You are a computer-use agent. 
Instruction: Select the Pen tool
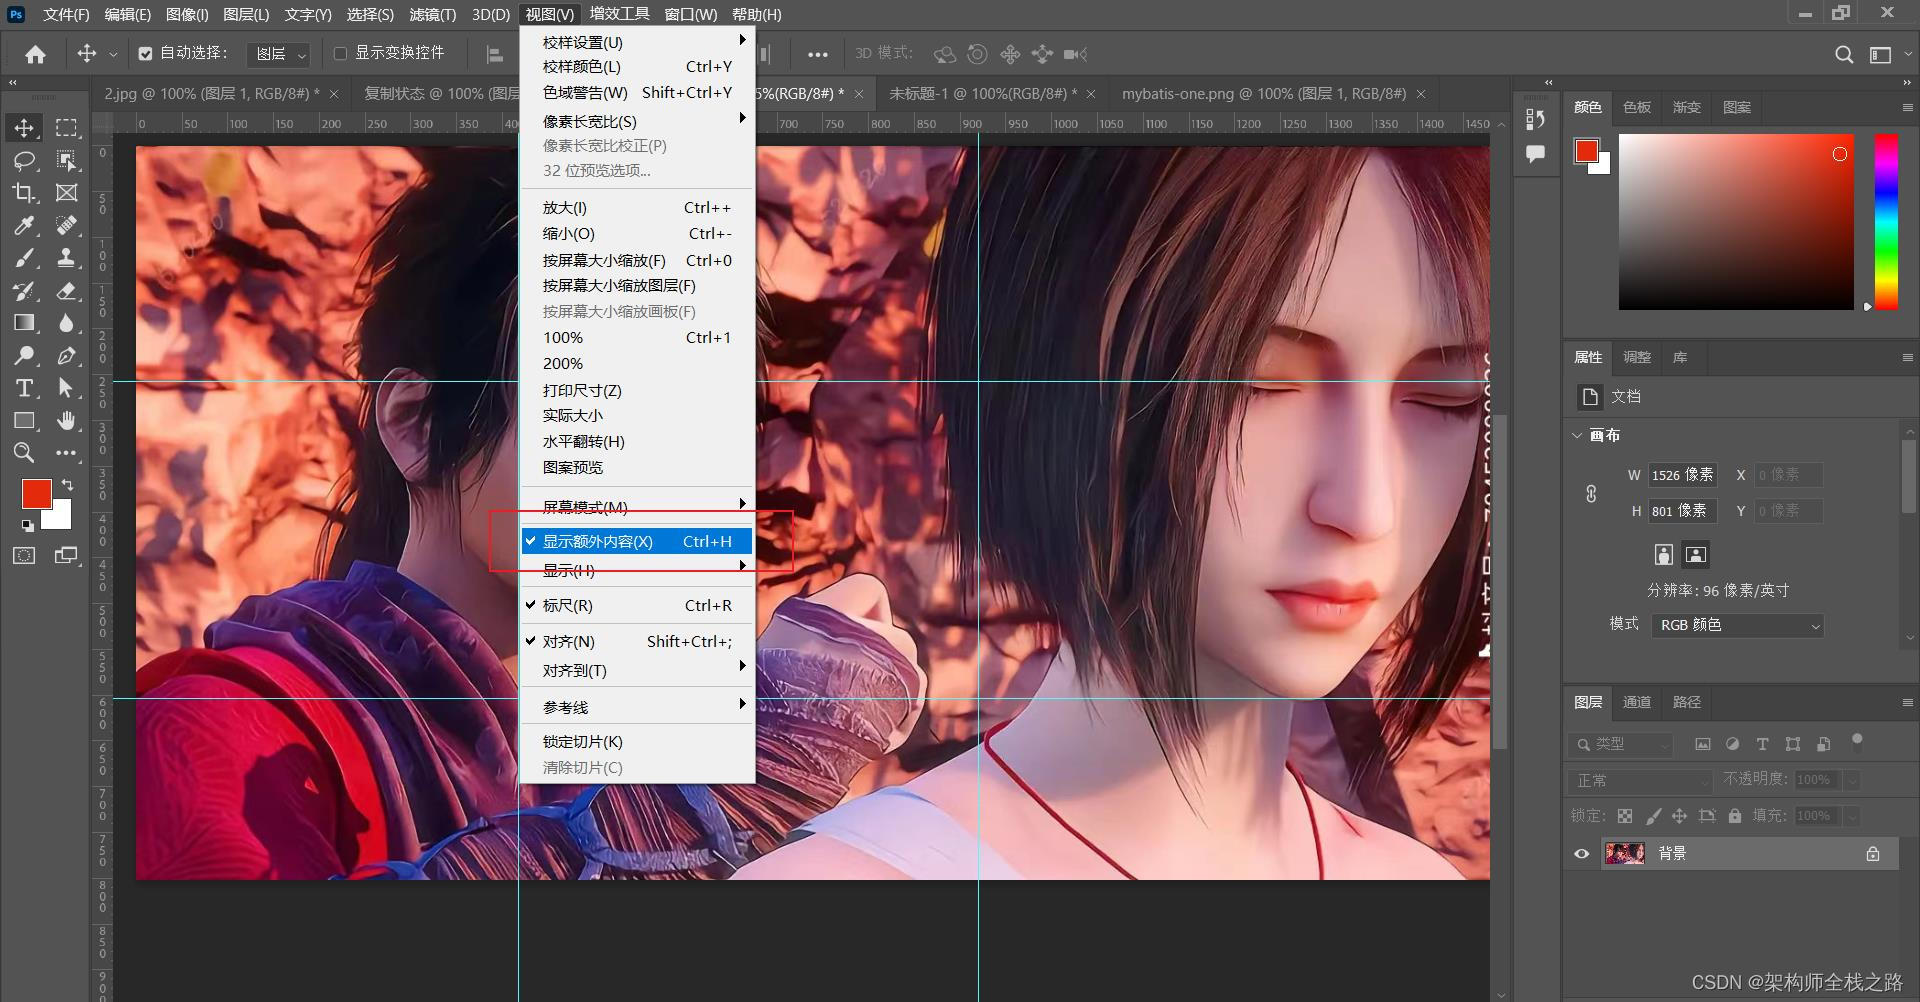[67, 355]
